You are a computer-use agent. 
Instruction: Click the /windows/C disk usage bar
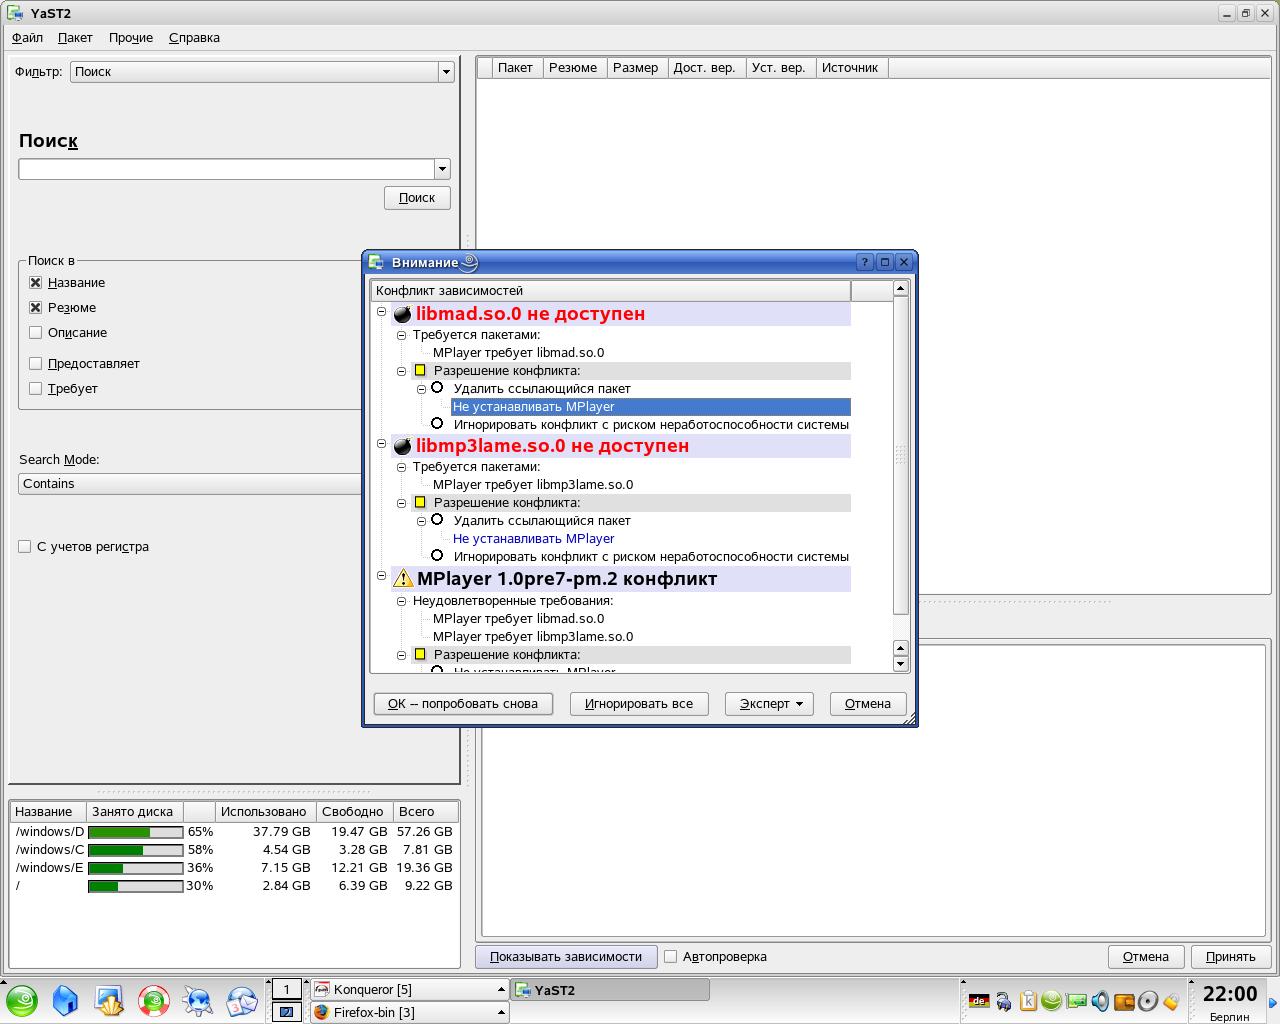point(136,850)
